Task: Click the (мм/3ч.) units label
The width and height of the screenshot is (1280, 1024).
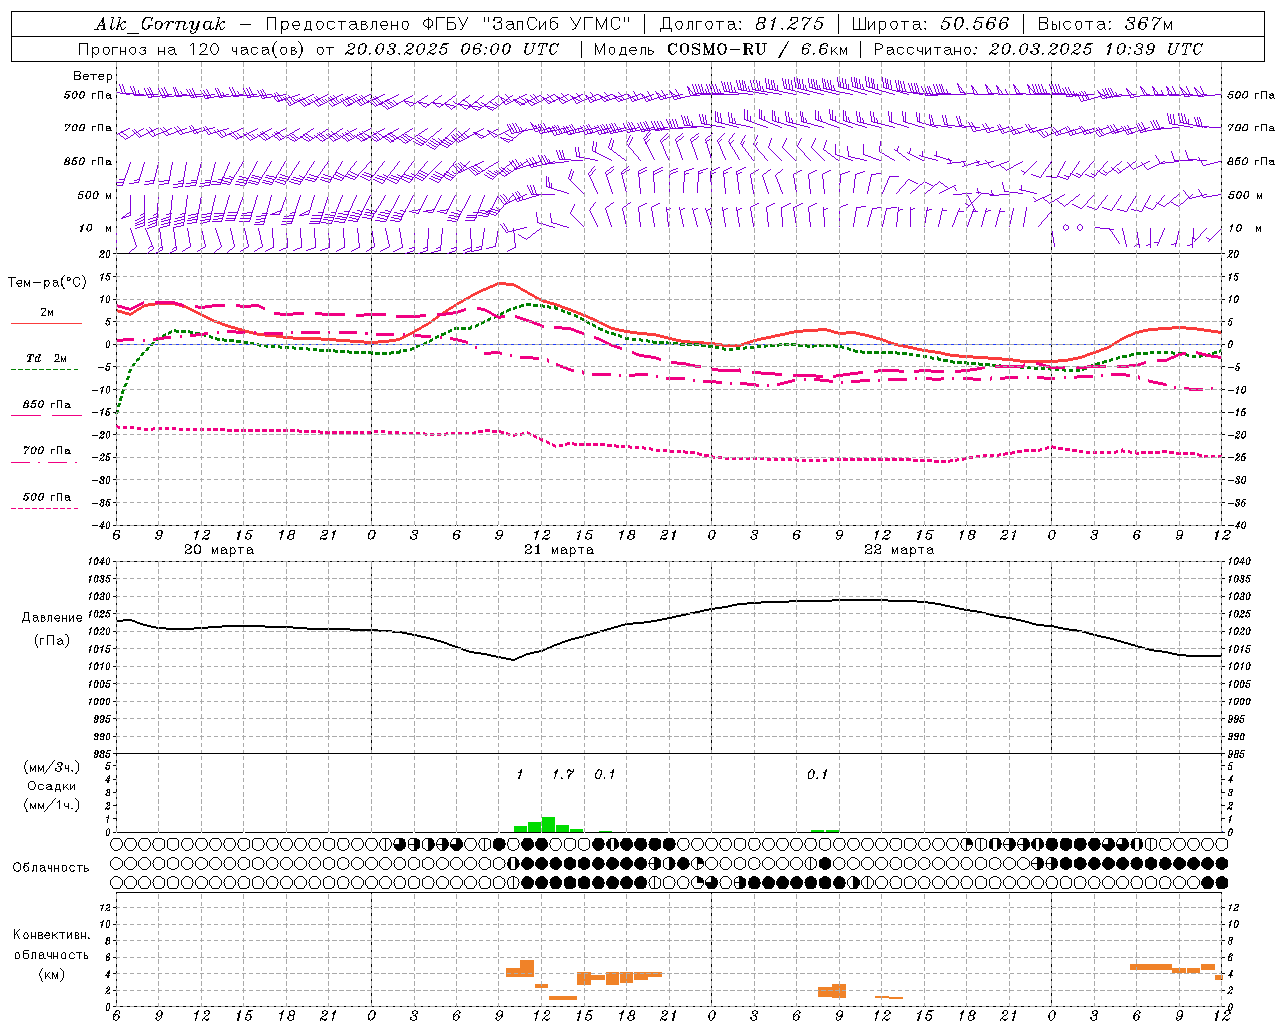Action: click(x=51, y=767)
